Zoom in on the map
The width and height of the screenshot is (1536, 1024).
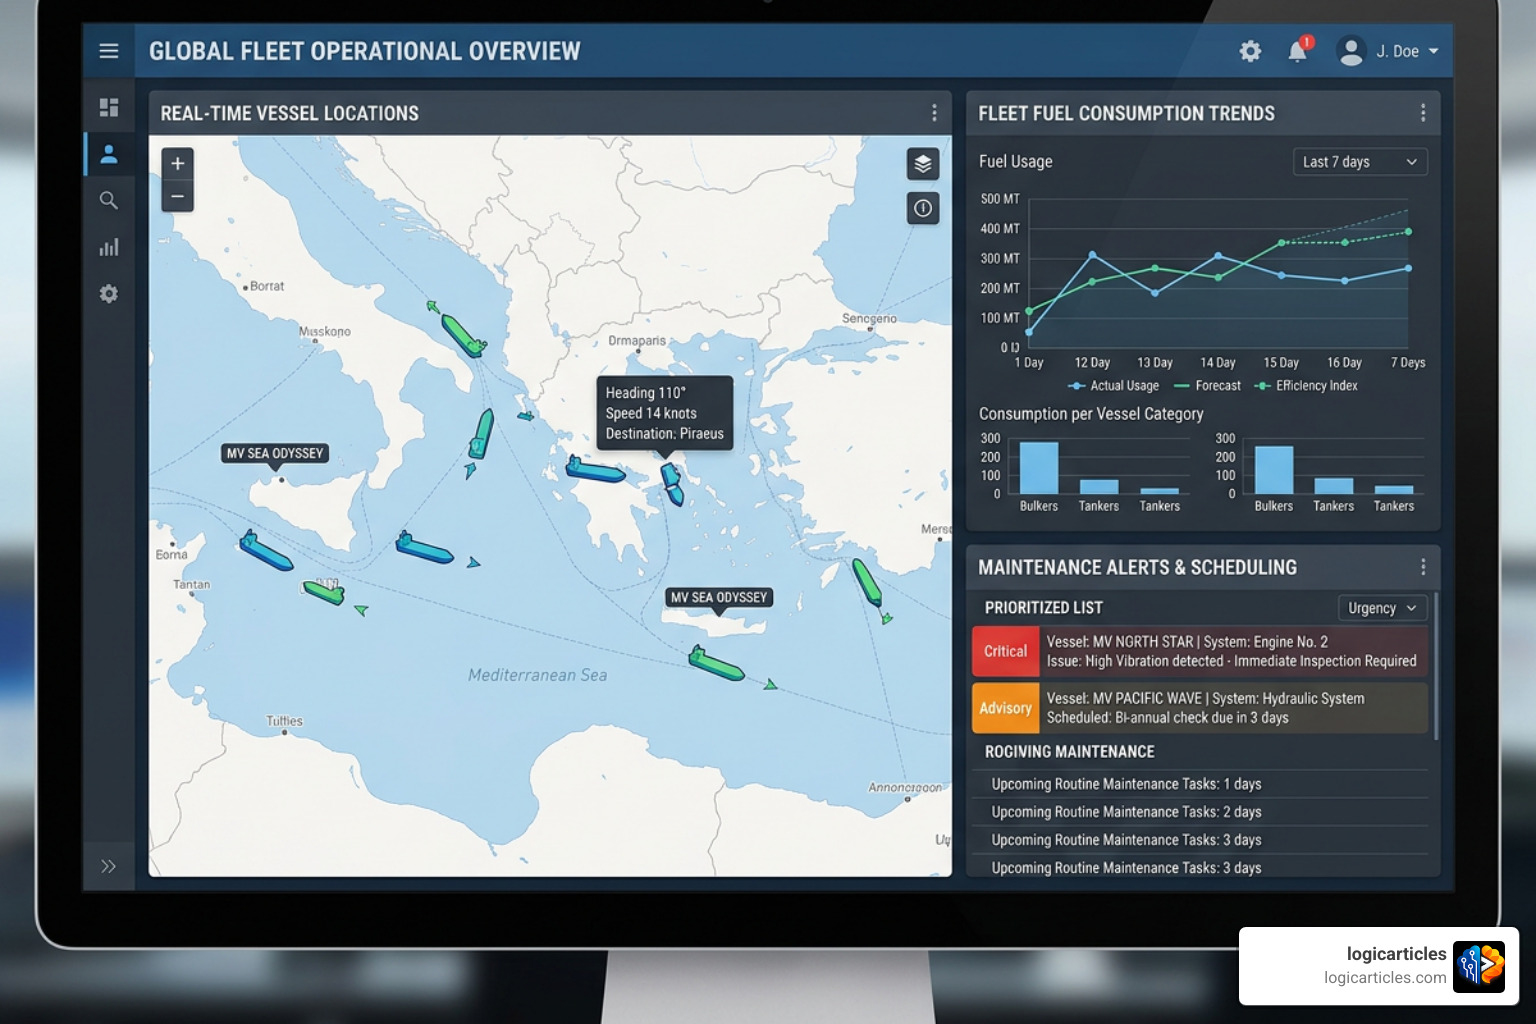177,164
